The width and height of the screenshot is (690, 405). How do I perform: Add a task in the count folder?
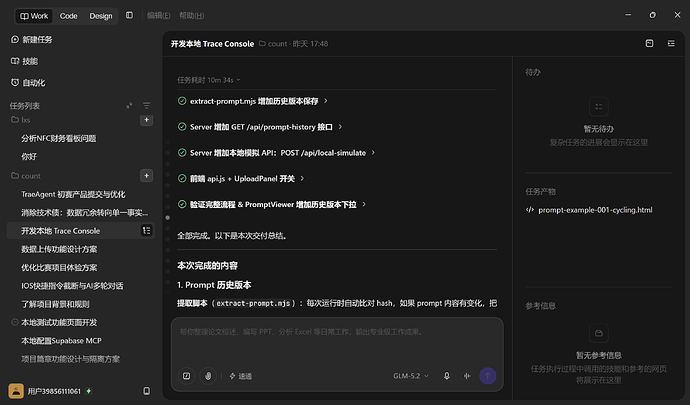pos(147,176)
